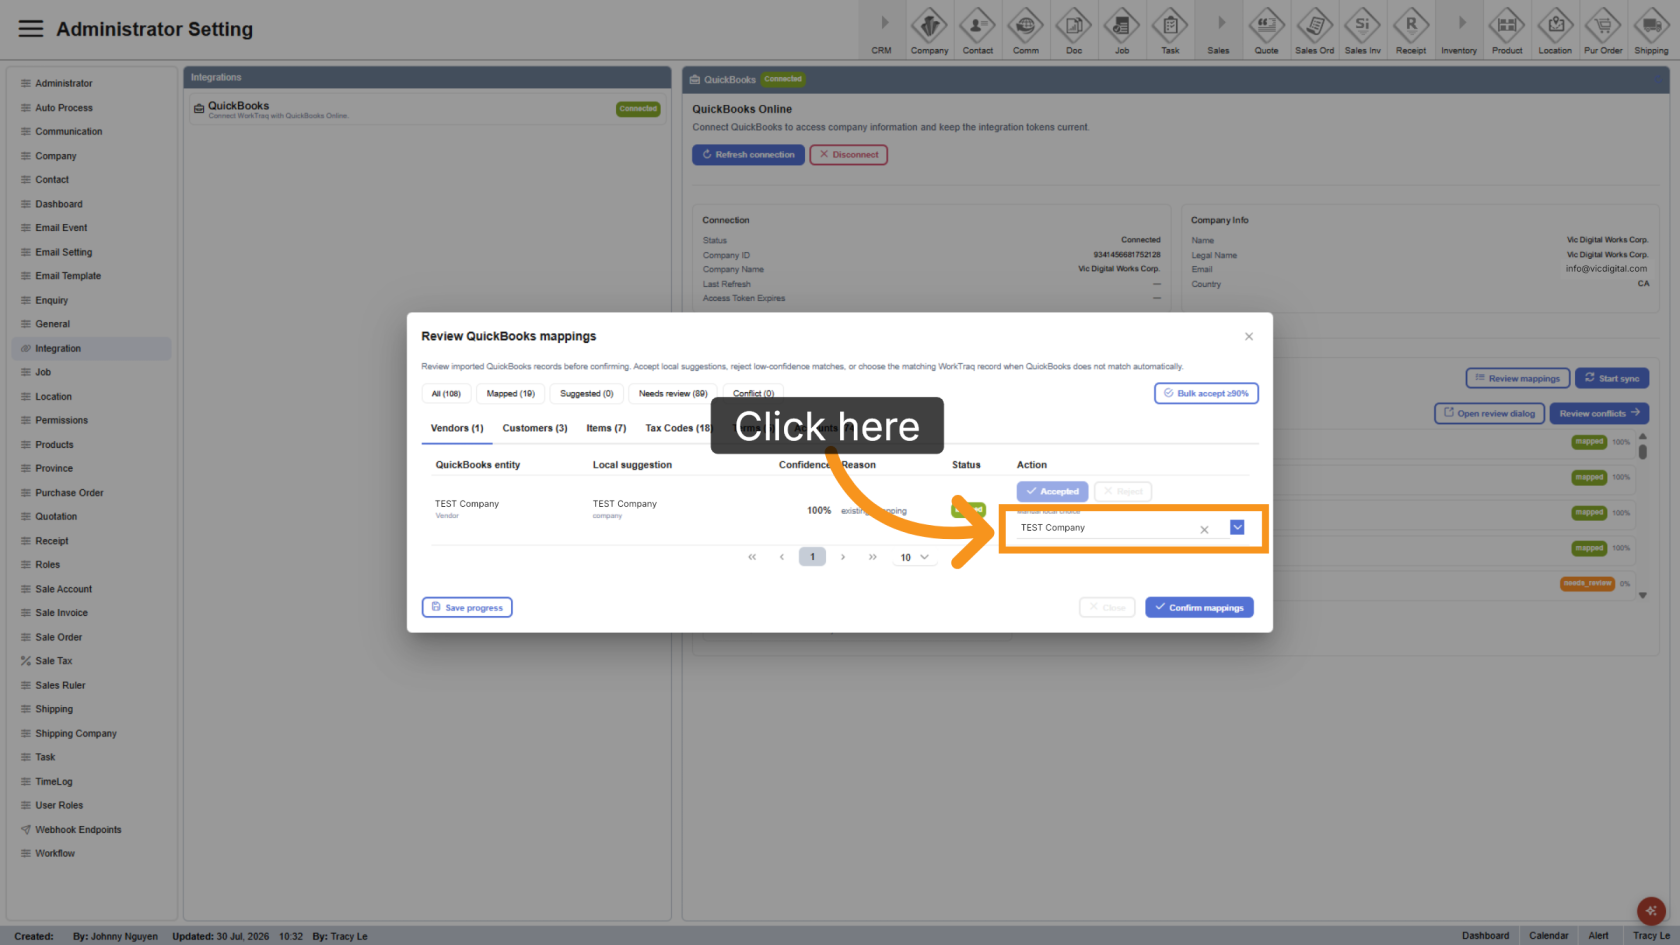Filter mappings by All (108)
Screen dimensions: 1680x945
[446, 394]
